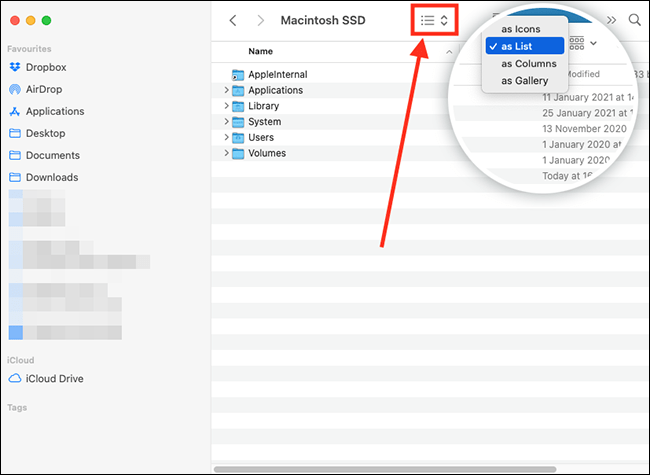This screenshot has width=650, height=475.
Task: Select the Applications folder icon in list
Action: coord(238,90)
